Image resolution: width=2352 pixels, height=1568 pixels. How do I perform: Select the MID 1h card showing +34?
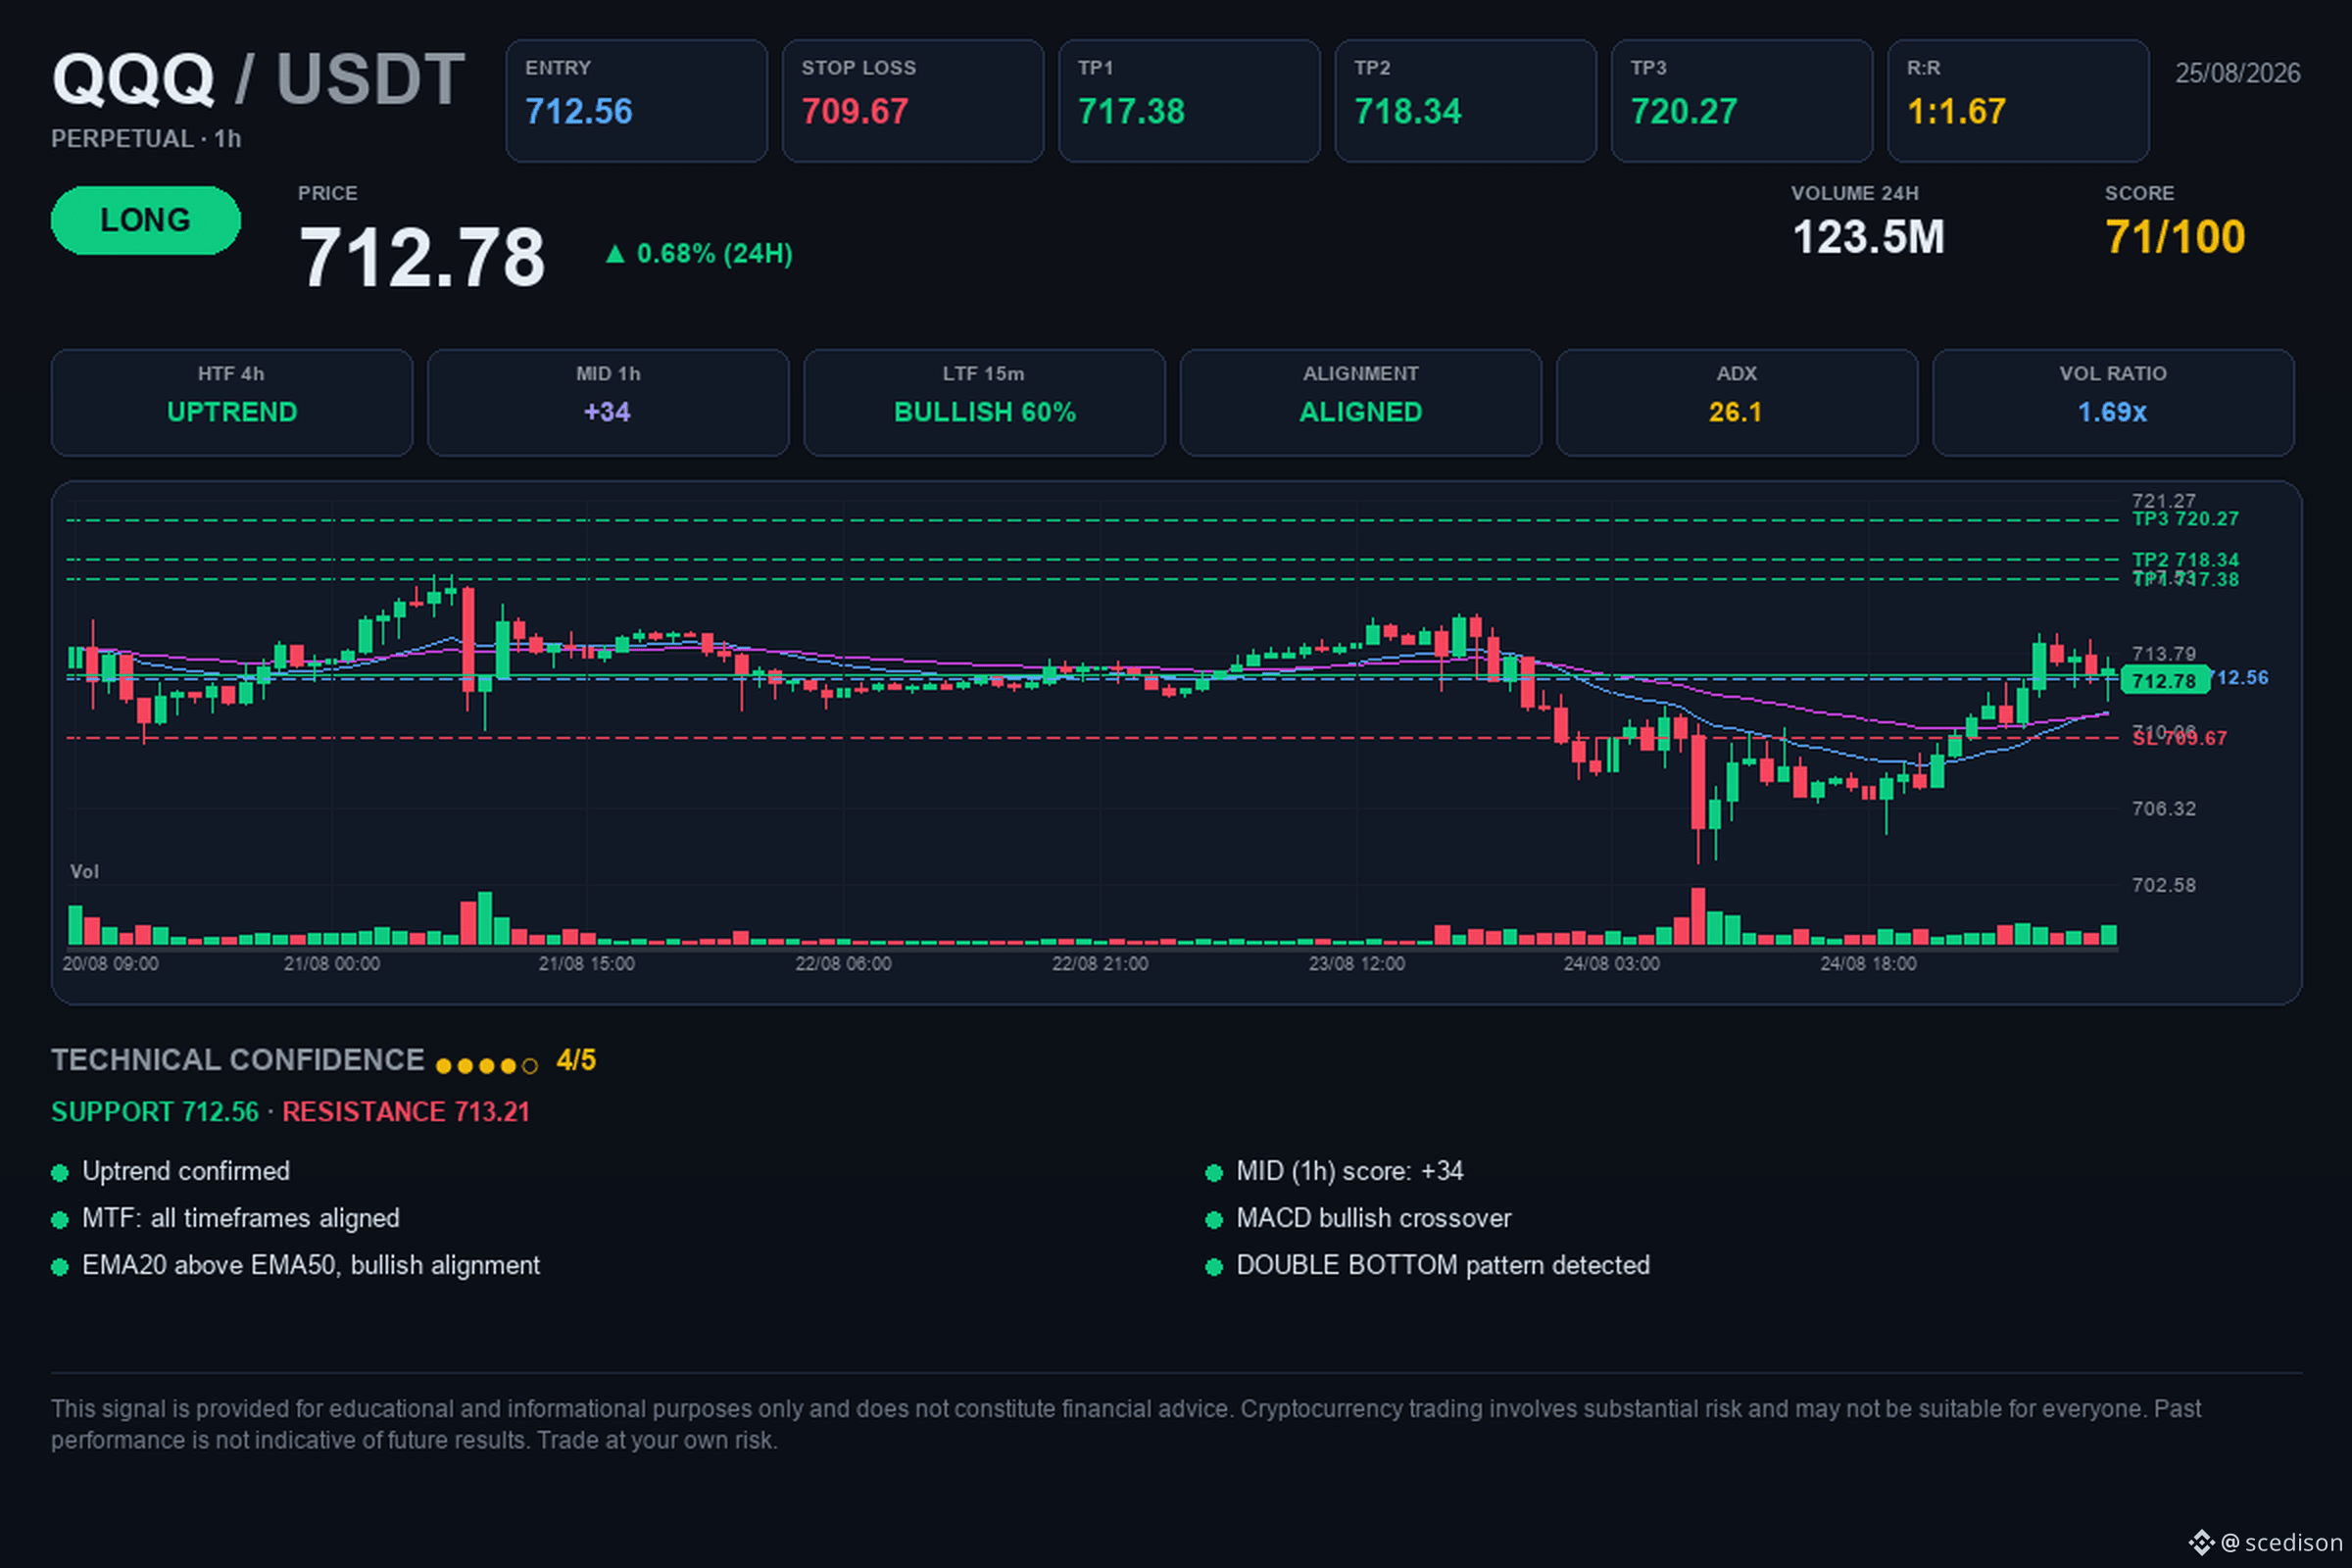coord(608,402)
